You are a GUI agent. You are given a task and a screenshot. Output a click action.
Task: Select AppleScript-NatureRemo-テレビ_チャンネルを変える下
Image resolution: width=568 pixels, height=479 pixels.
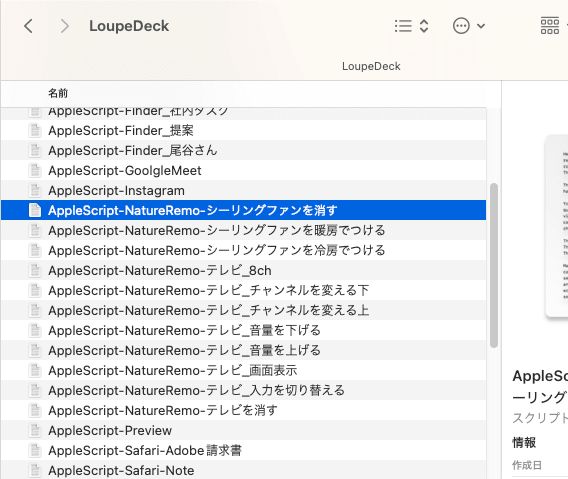(243, 290)
